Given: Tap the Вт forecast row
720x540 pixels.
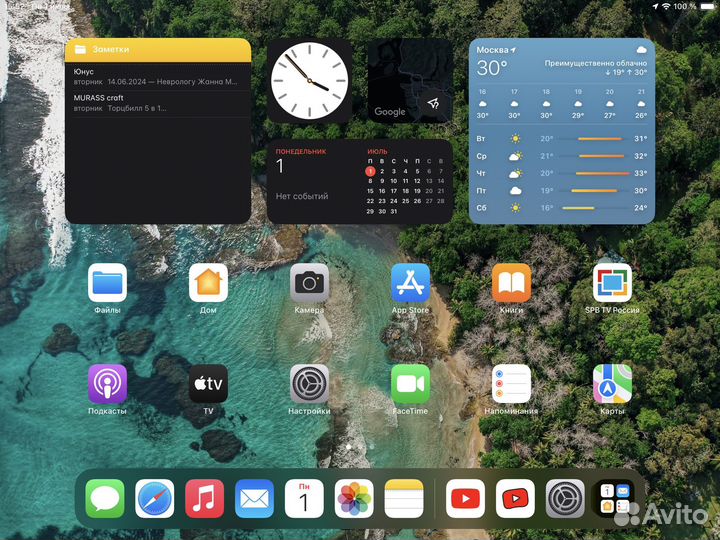Looking at the screenshot, I should (562, 139).
